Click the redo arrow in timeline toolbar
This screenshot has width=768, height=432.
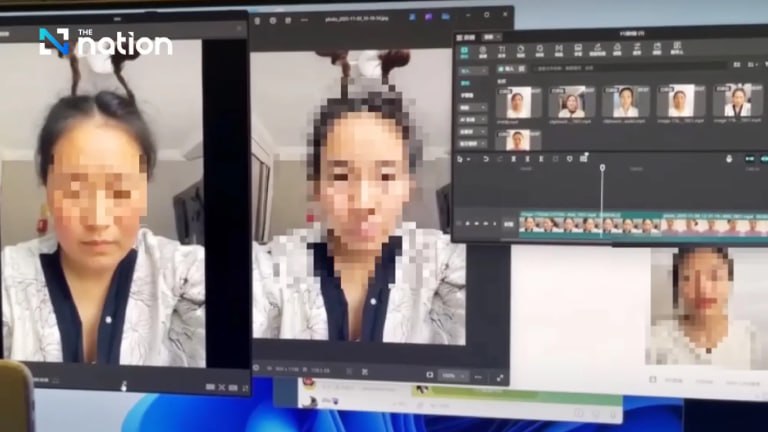click(500, 159)
